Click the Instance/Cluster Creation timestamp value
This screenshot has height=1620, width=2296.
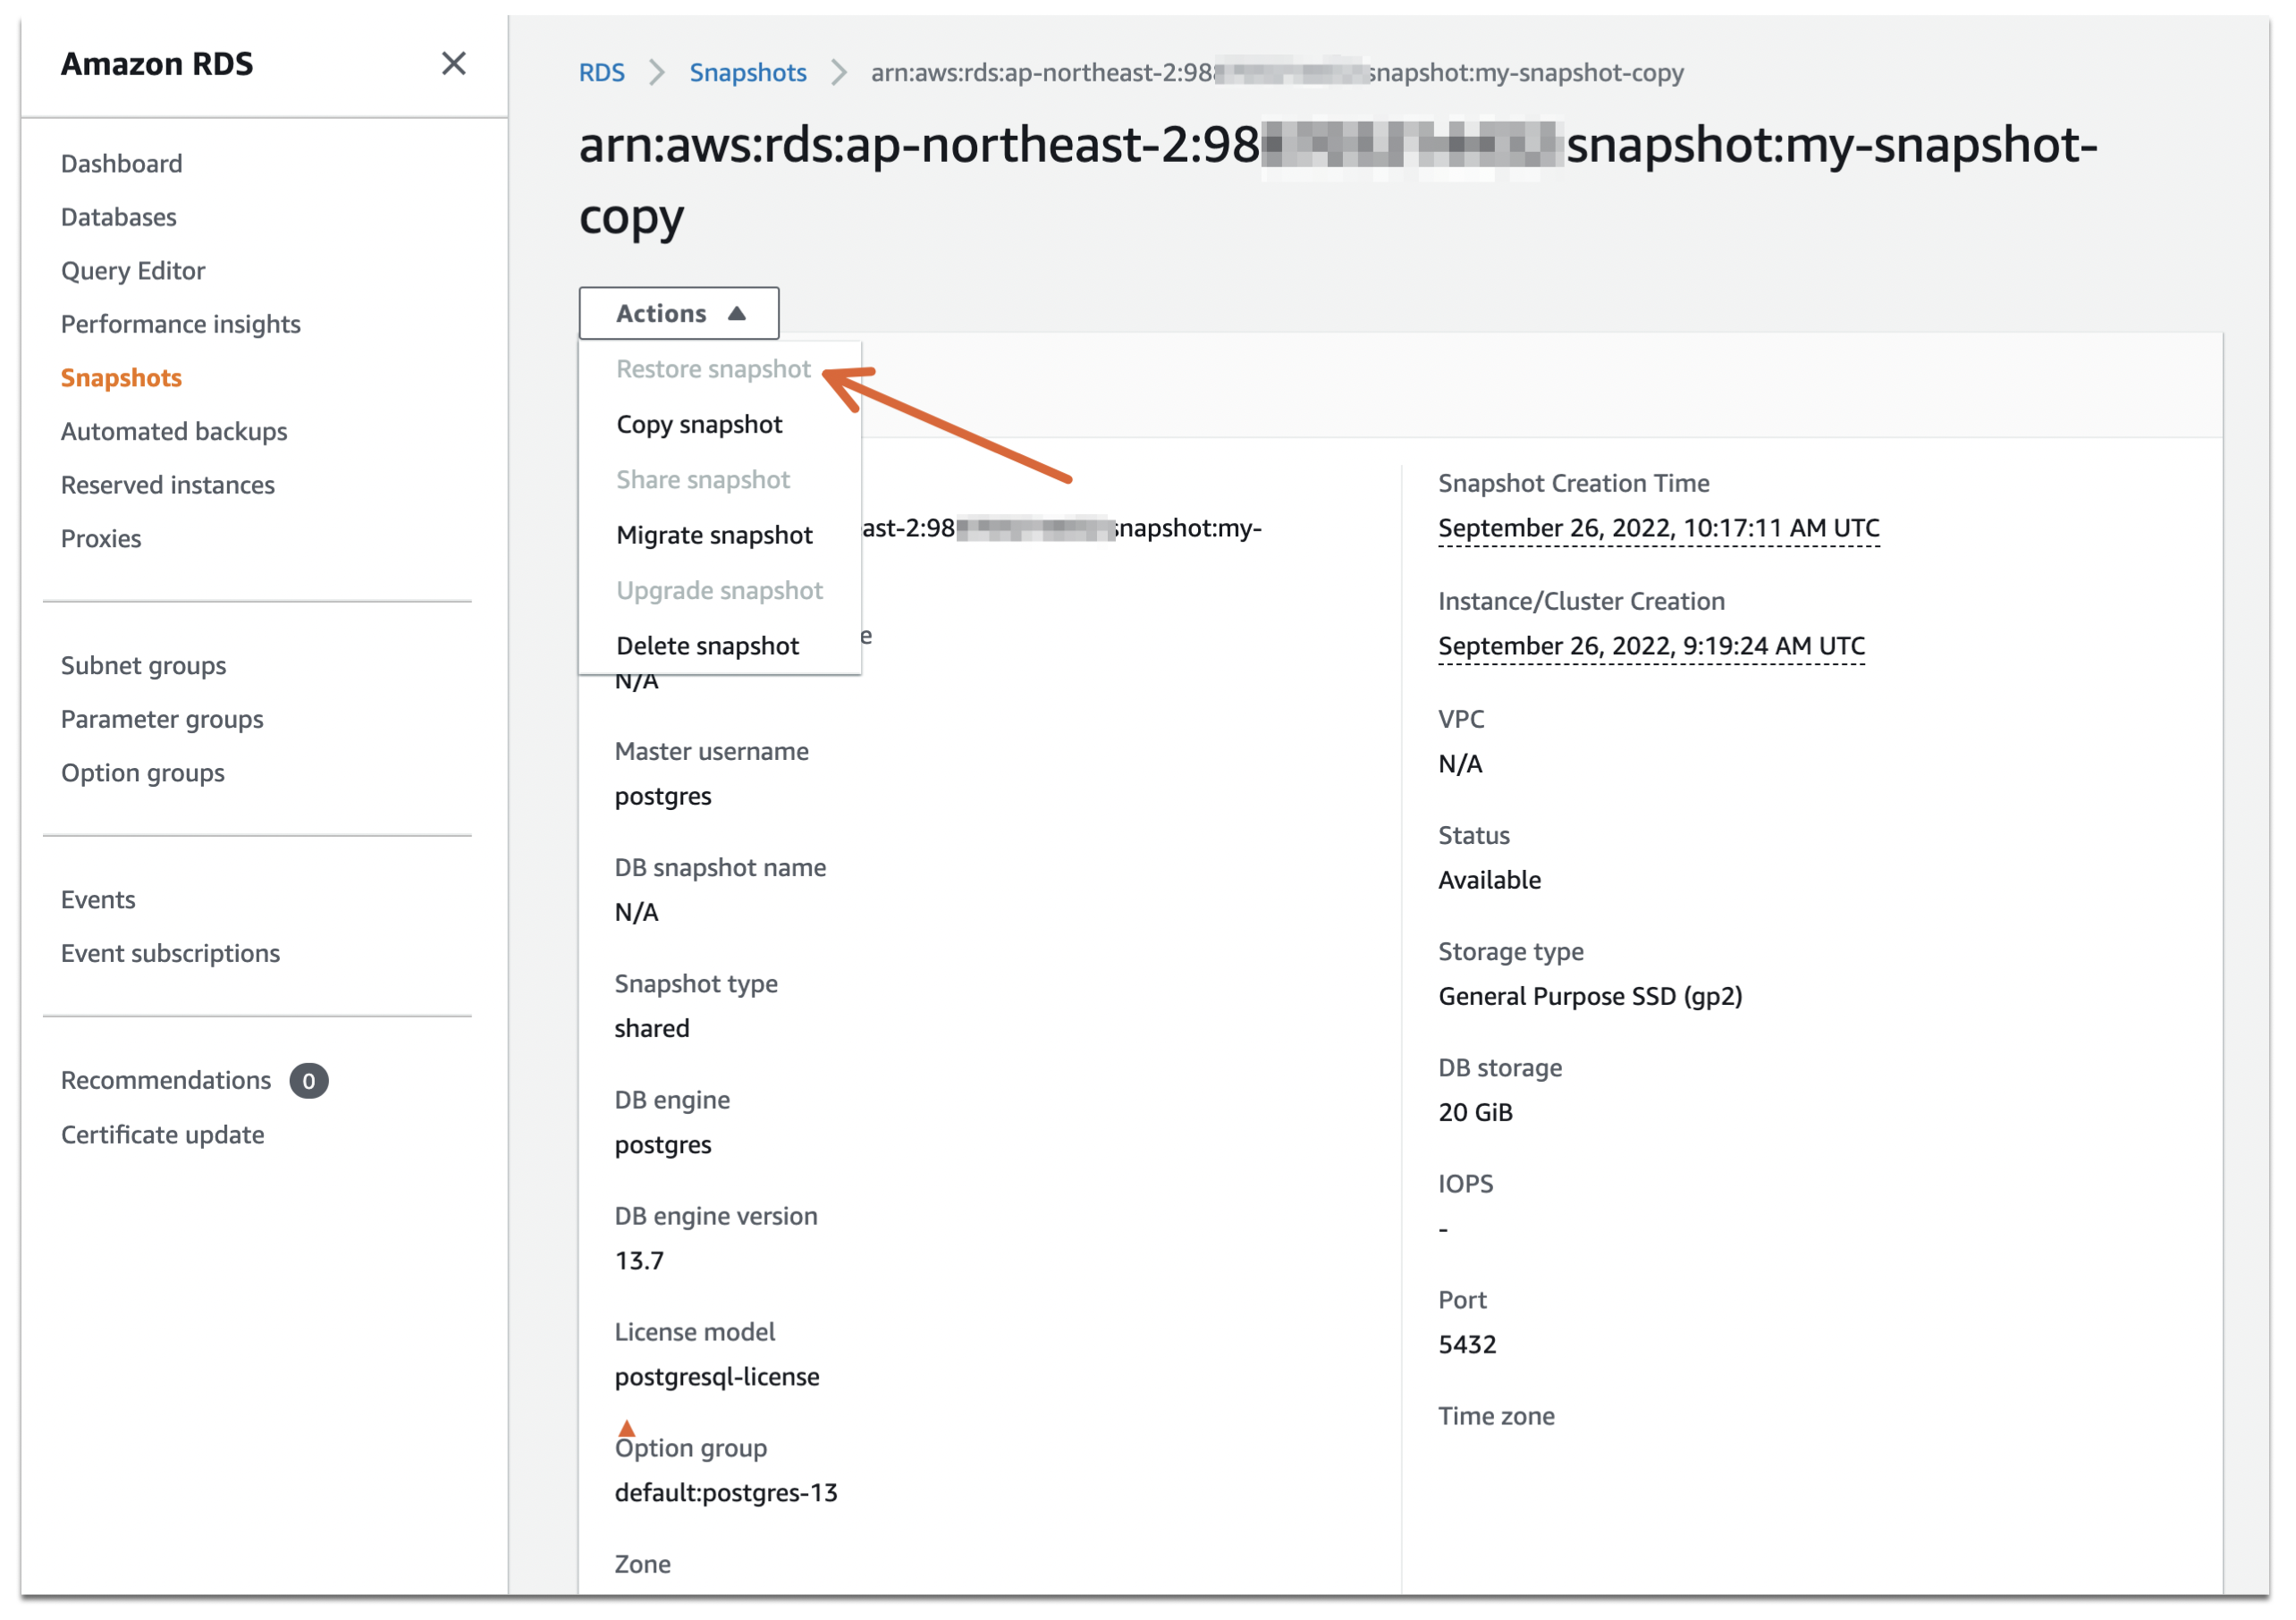click(x=1652, y=646)
